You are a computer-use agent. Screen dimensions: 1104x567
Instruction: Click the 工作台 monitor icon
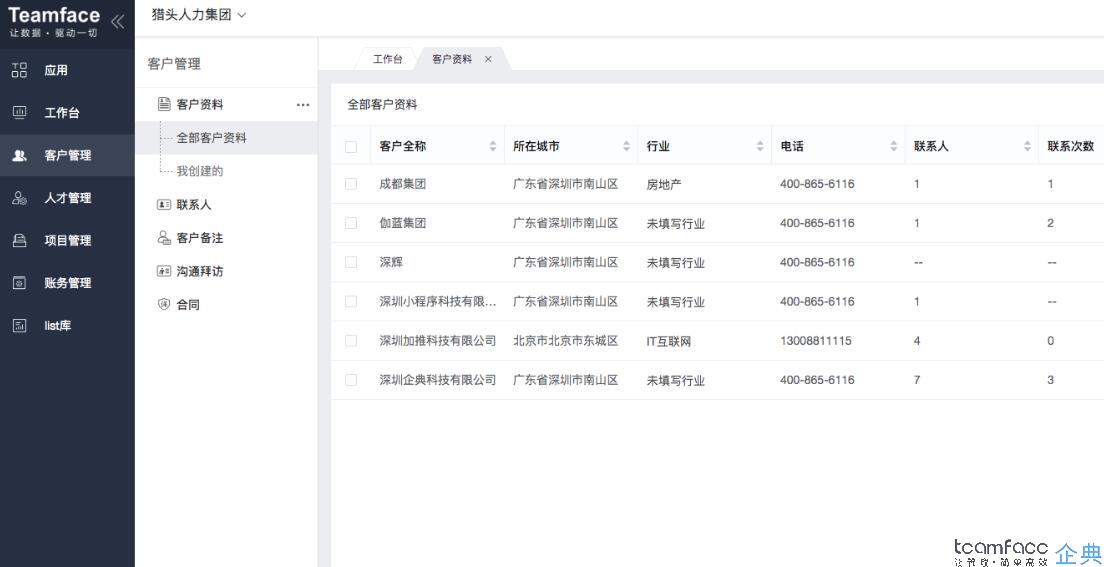point(20,113)
